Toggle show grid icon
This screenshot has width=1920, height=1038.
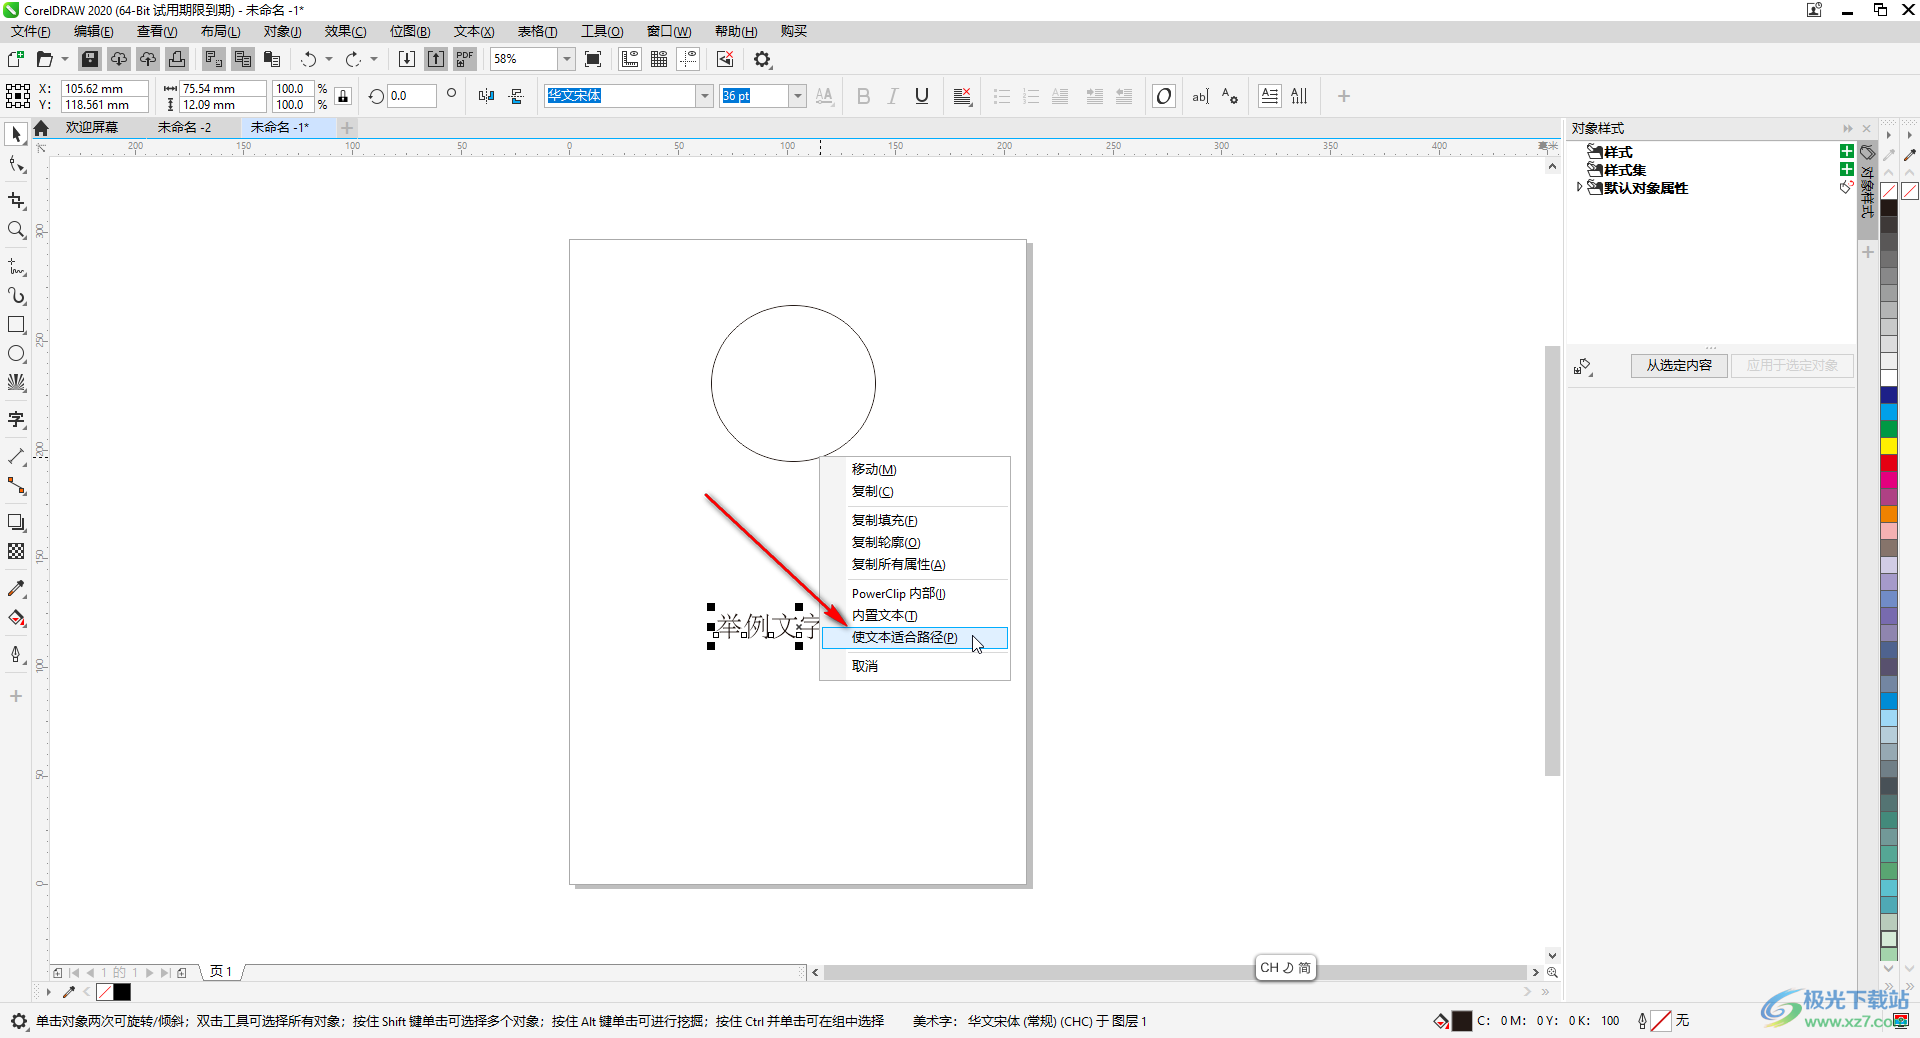pos(659,59)
